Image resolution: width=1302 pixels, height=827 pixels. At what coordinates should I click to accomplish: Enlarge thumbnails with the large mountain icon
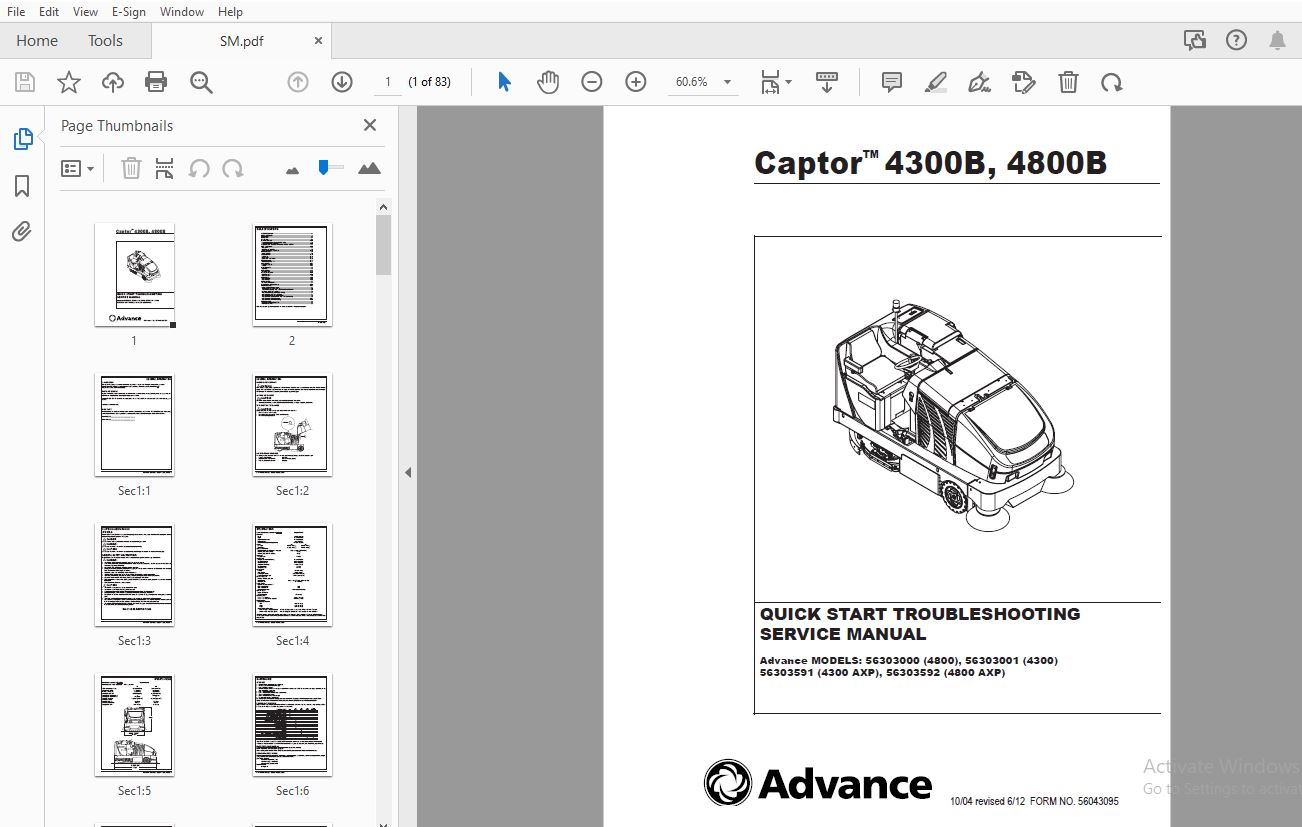[x=369, y=168]
